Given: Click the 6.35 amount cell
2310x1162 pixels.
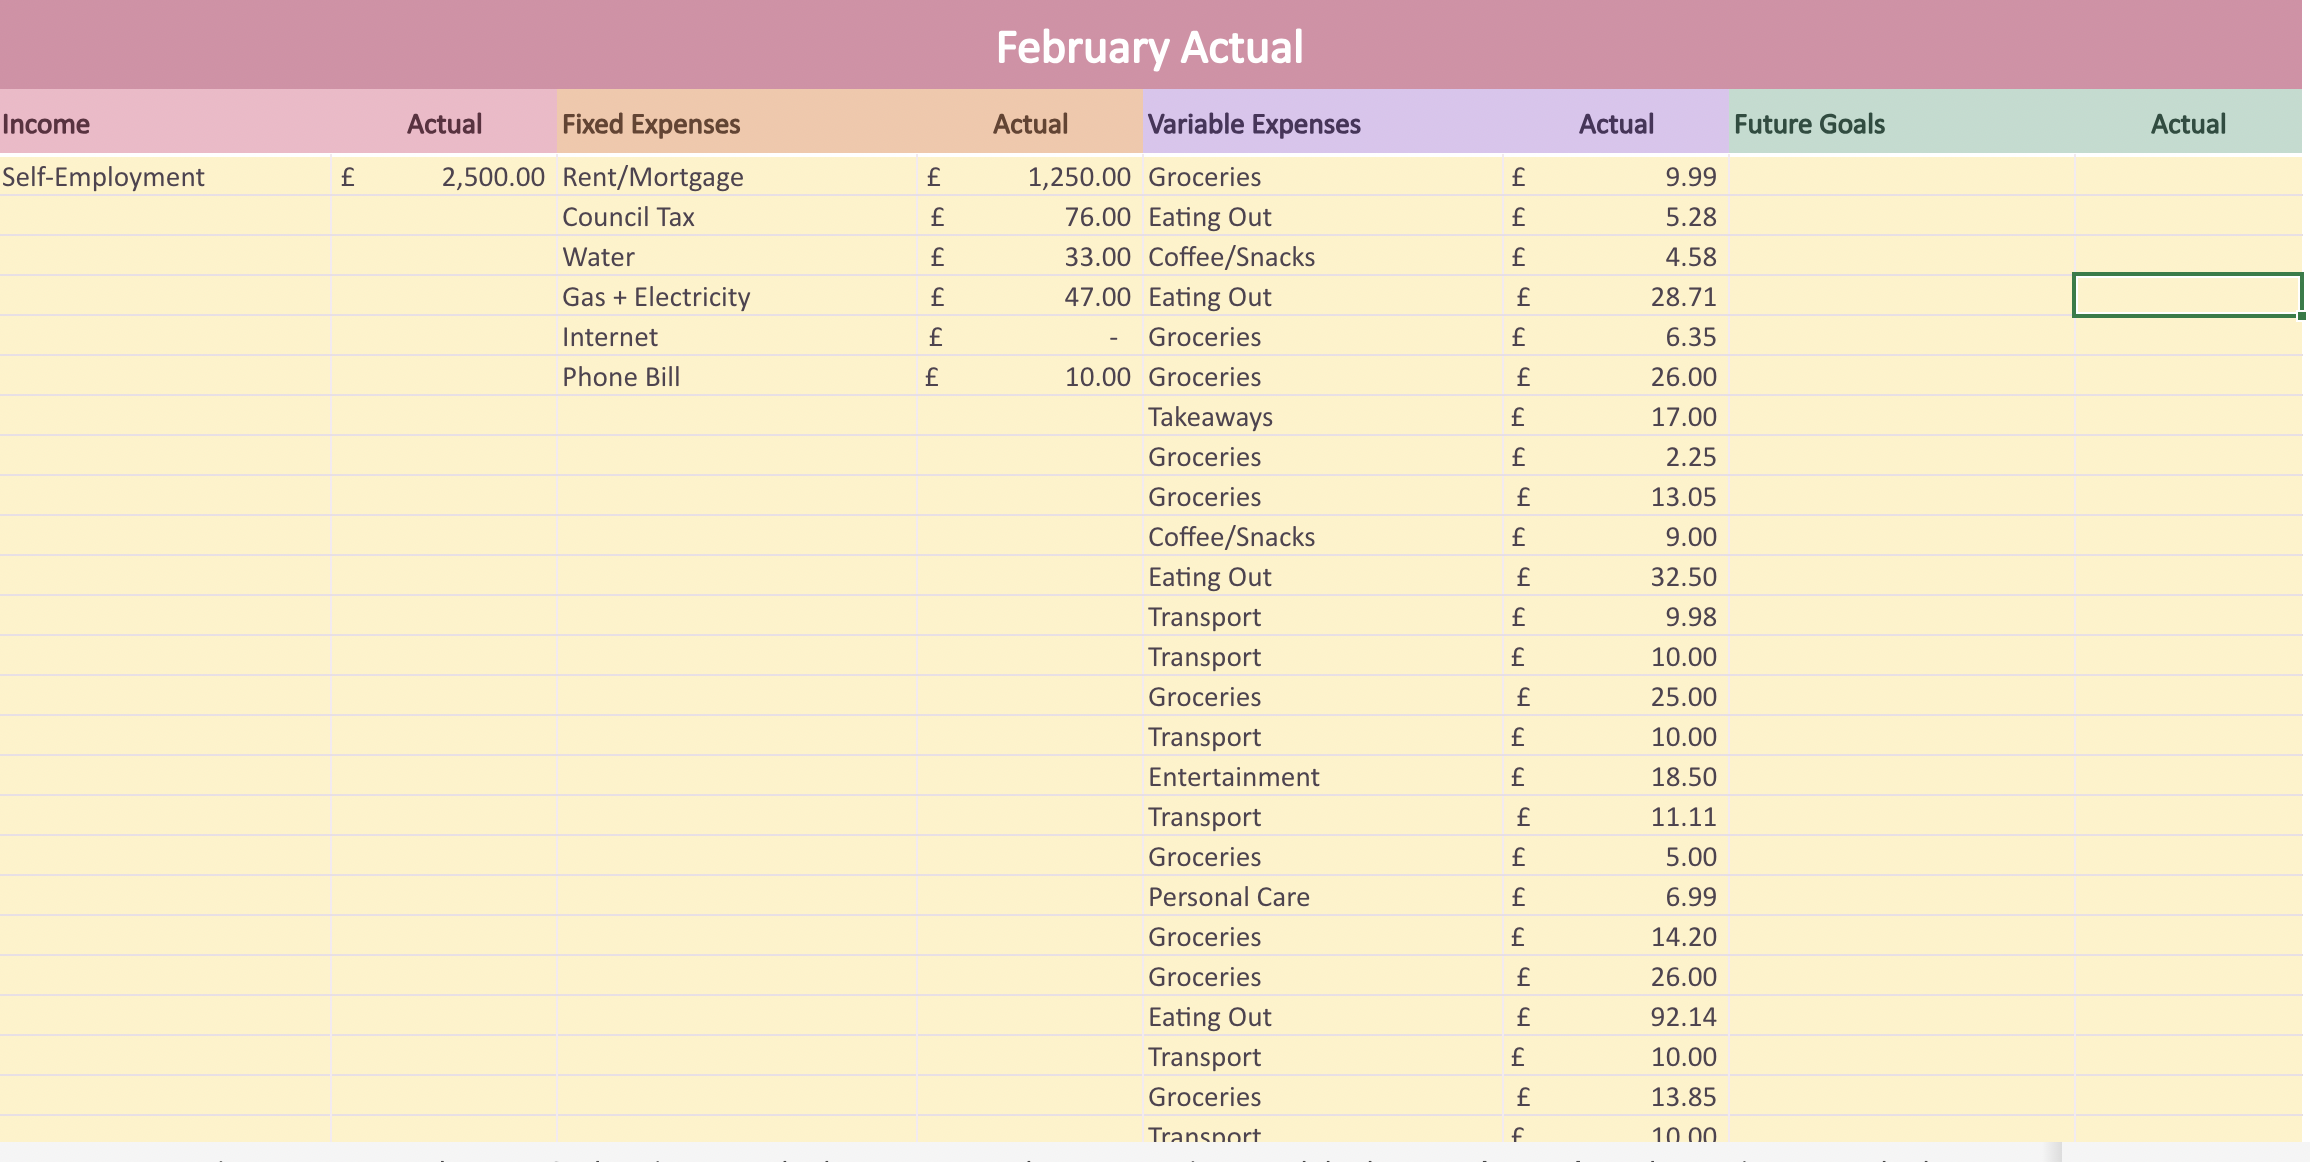Looking at the screenshot, I should [1616, 337].
